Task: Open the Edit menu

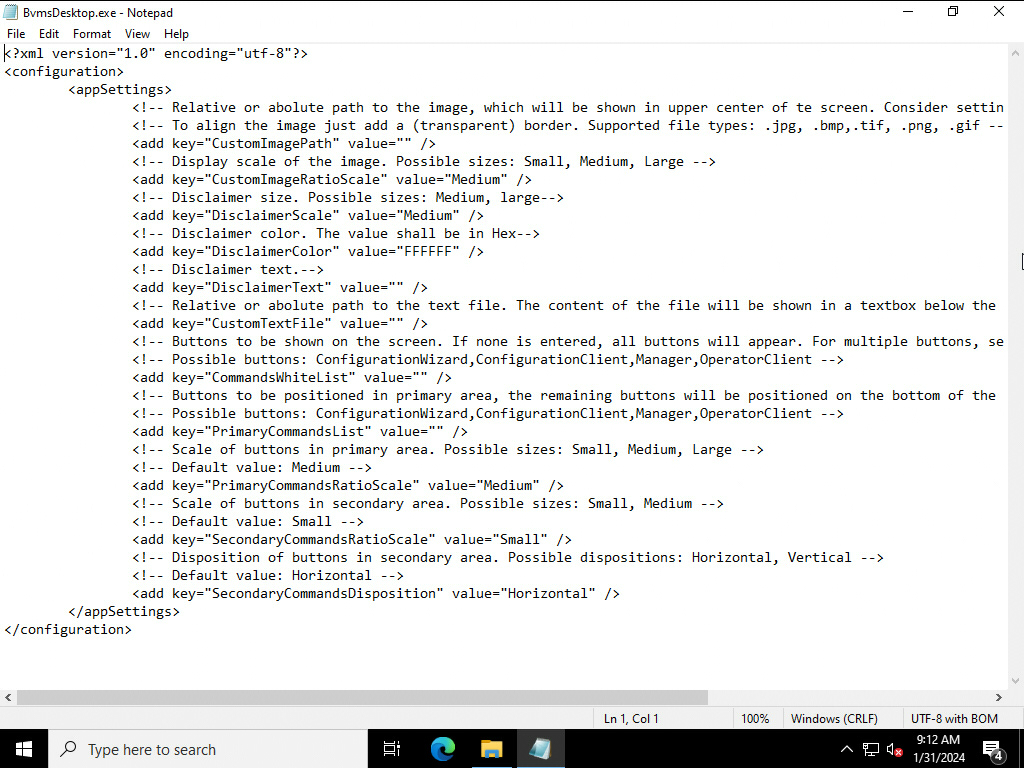Action: tap(49, 34)
